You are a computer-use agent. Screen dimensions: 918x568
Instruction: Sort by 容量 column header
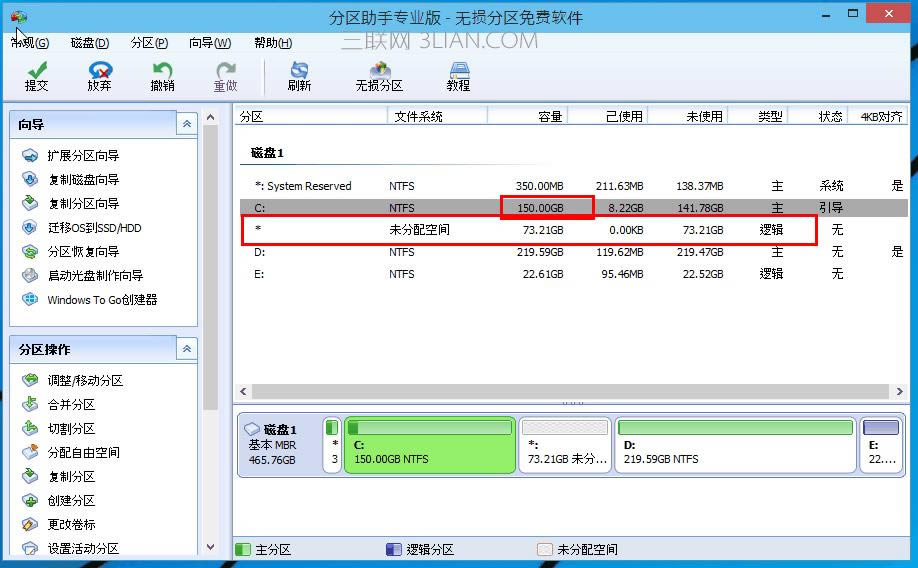coord(527,117)
